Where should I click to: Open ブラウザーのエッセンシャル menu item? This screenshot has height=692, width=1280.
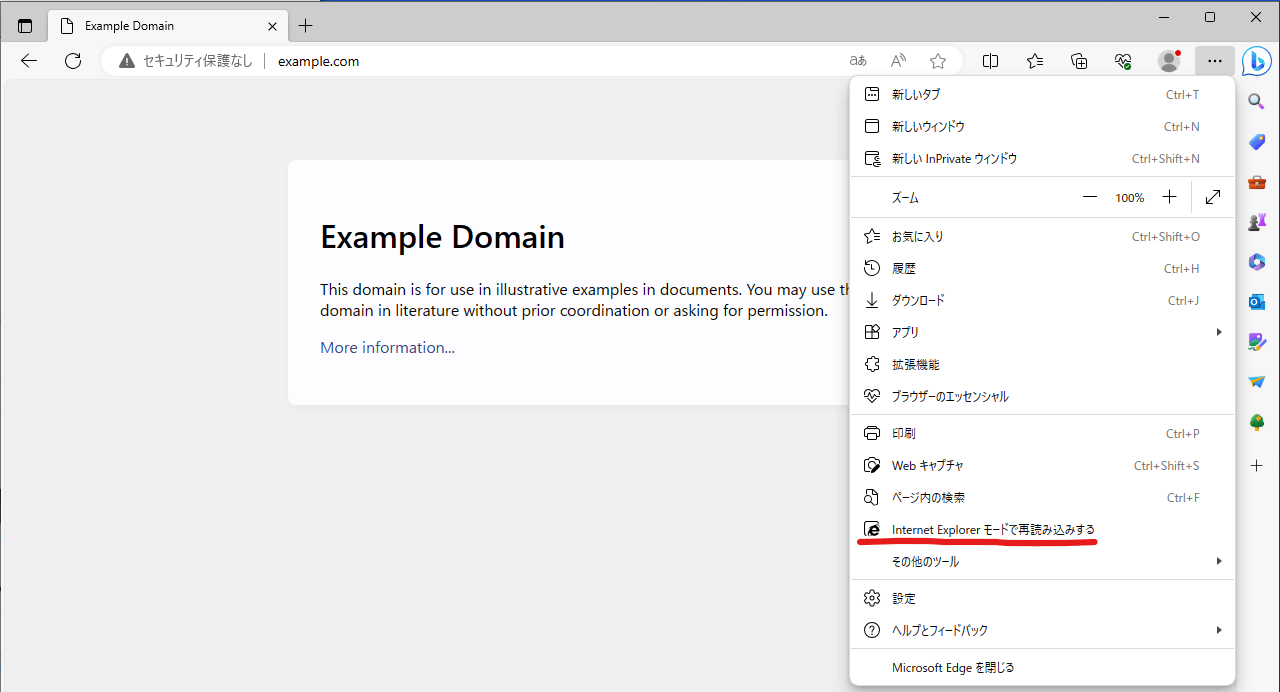tap(1042, 397)
